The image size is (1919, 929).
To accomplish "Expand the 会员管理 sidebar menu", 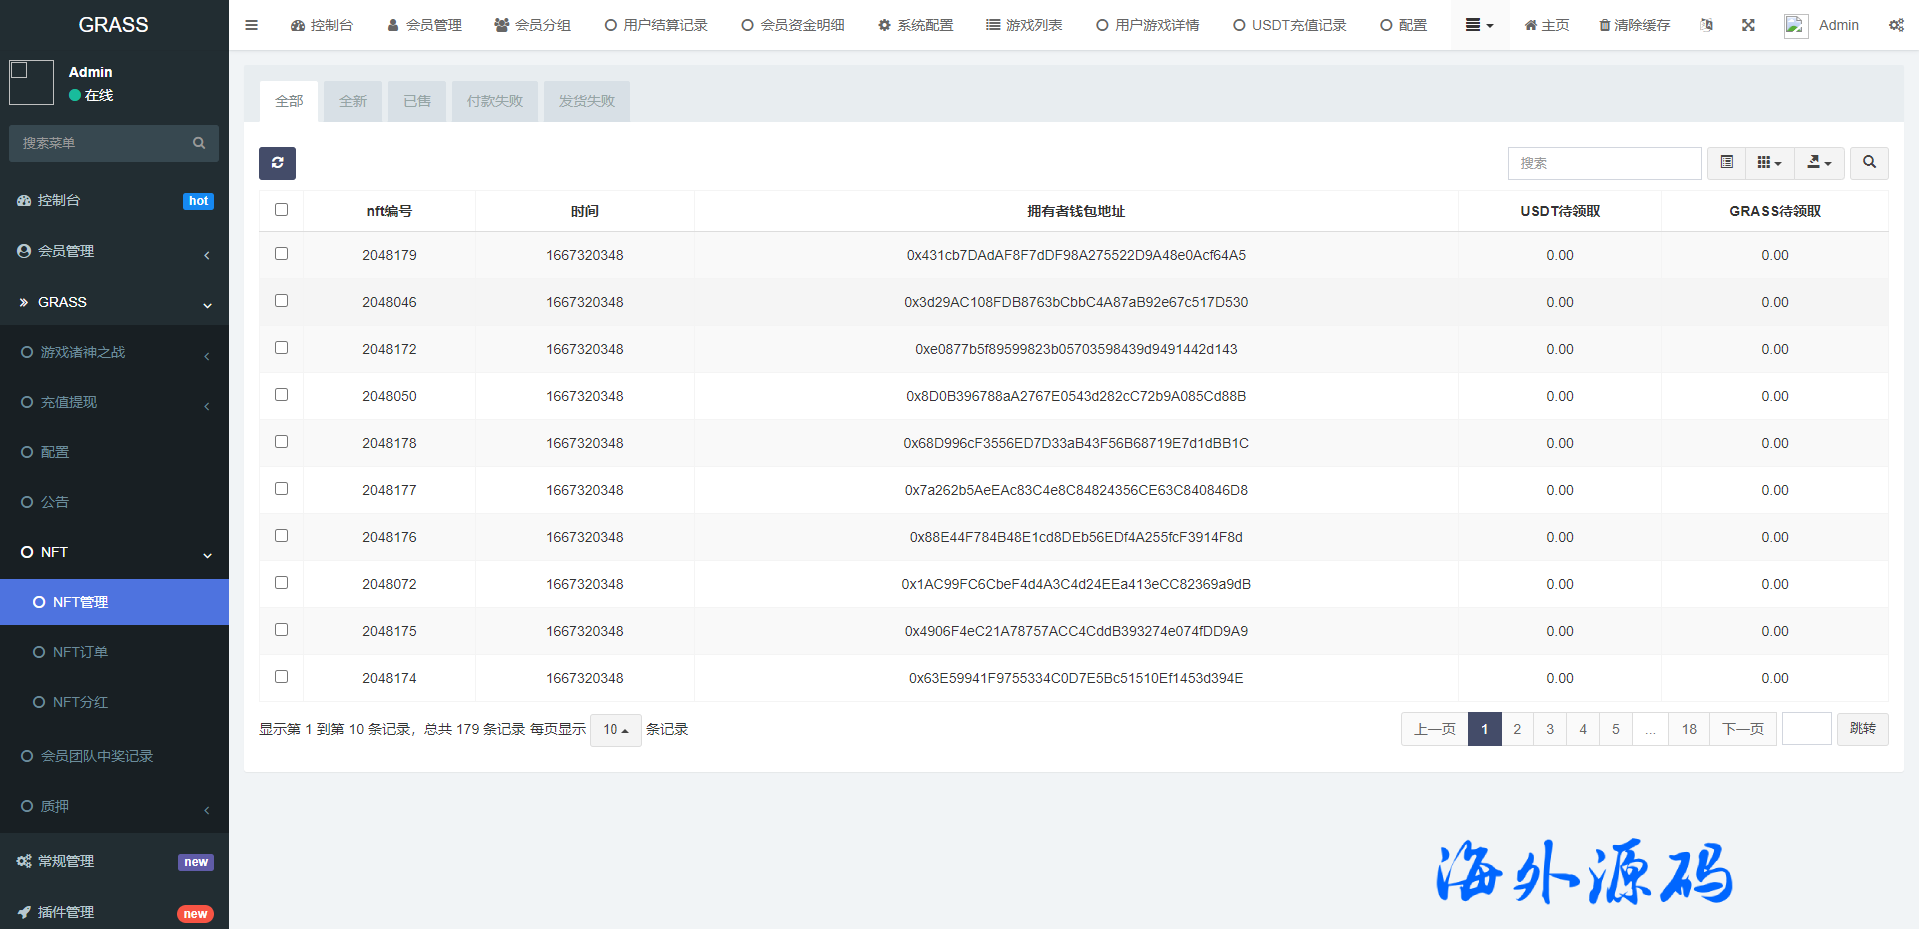I will click(114, 251).
